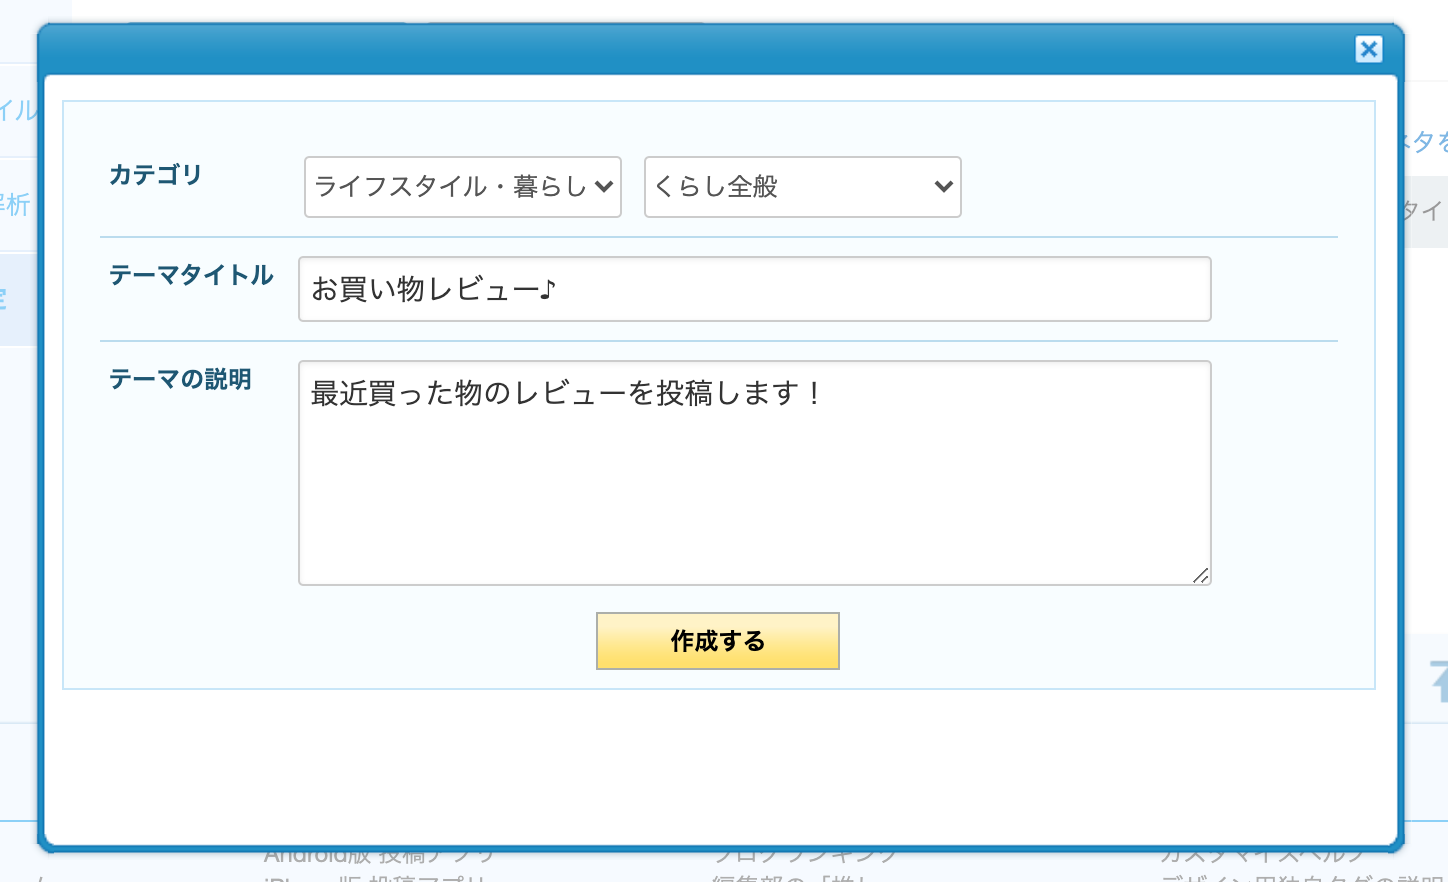Click the カテゴリ label

[156, 175]
